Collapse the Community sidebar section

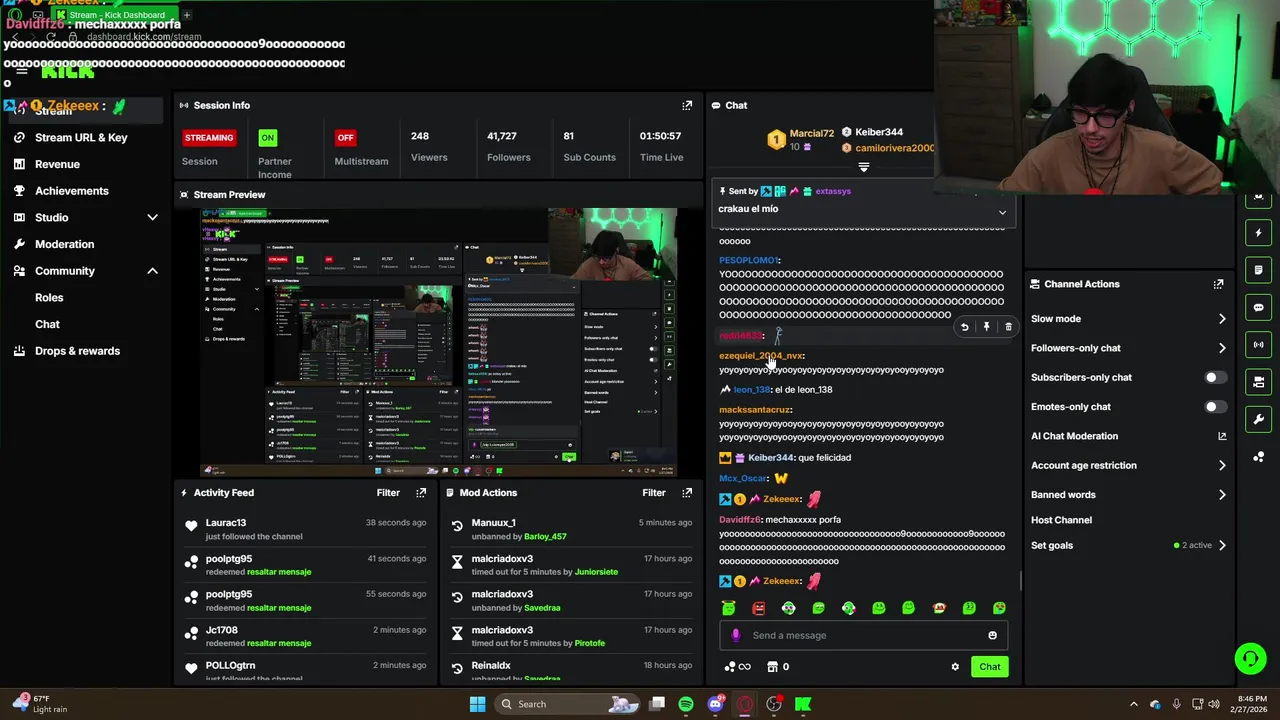pyautogui.click(x=152, y=271)
